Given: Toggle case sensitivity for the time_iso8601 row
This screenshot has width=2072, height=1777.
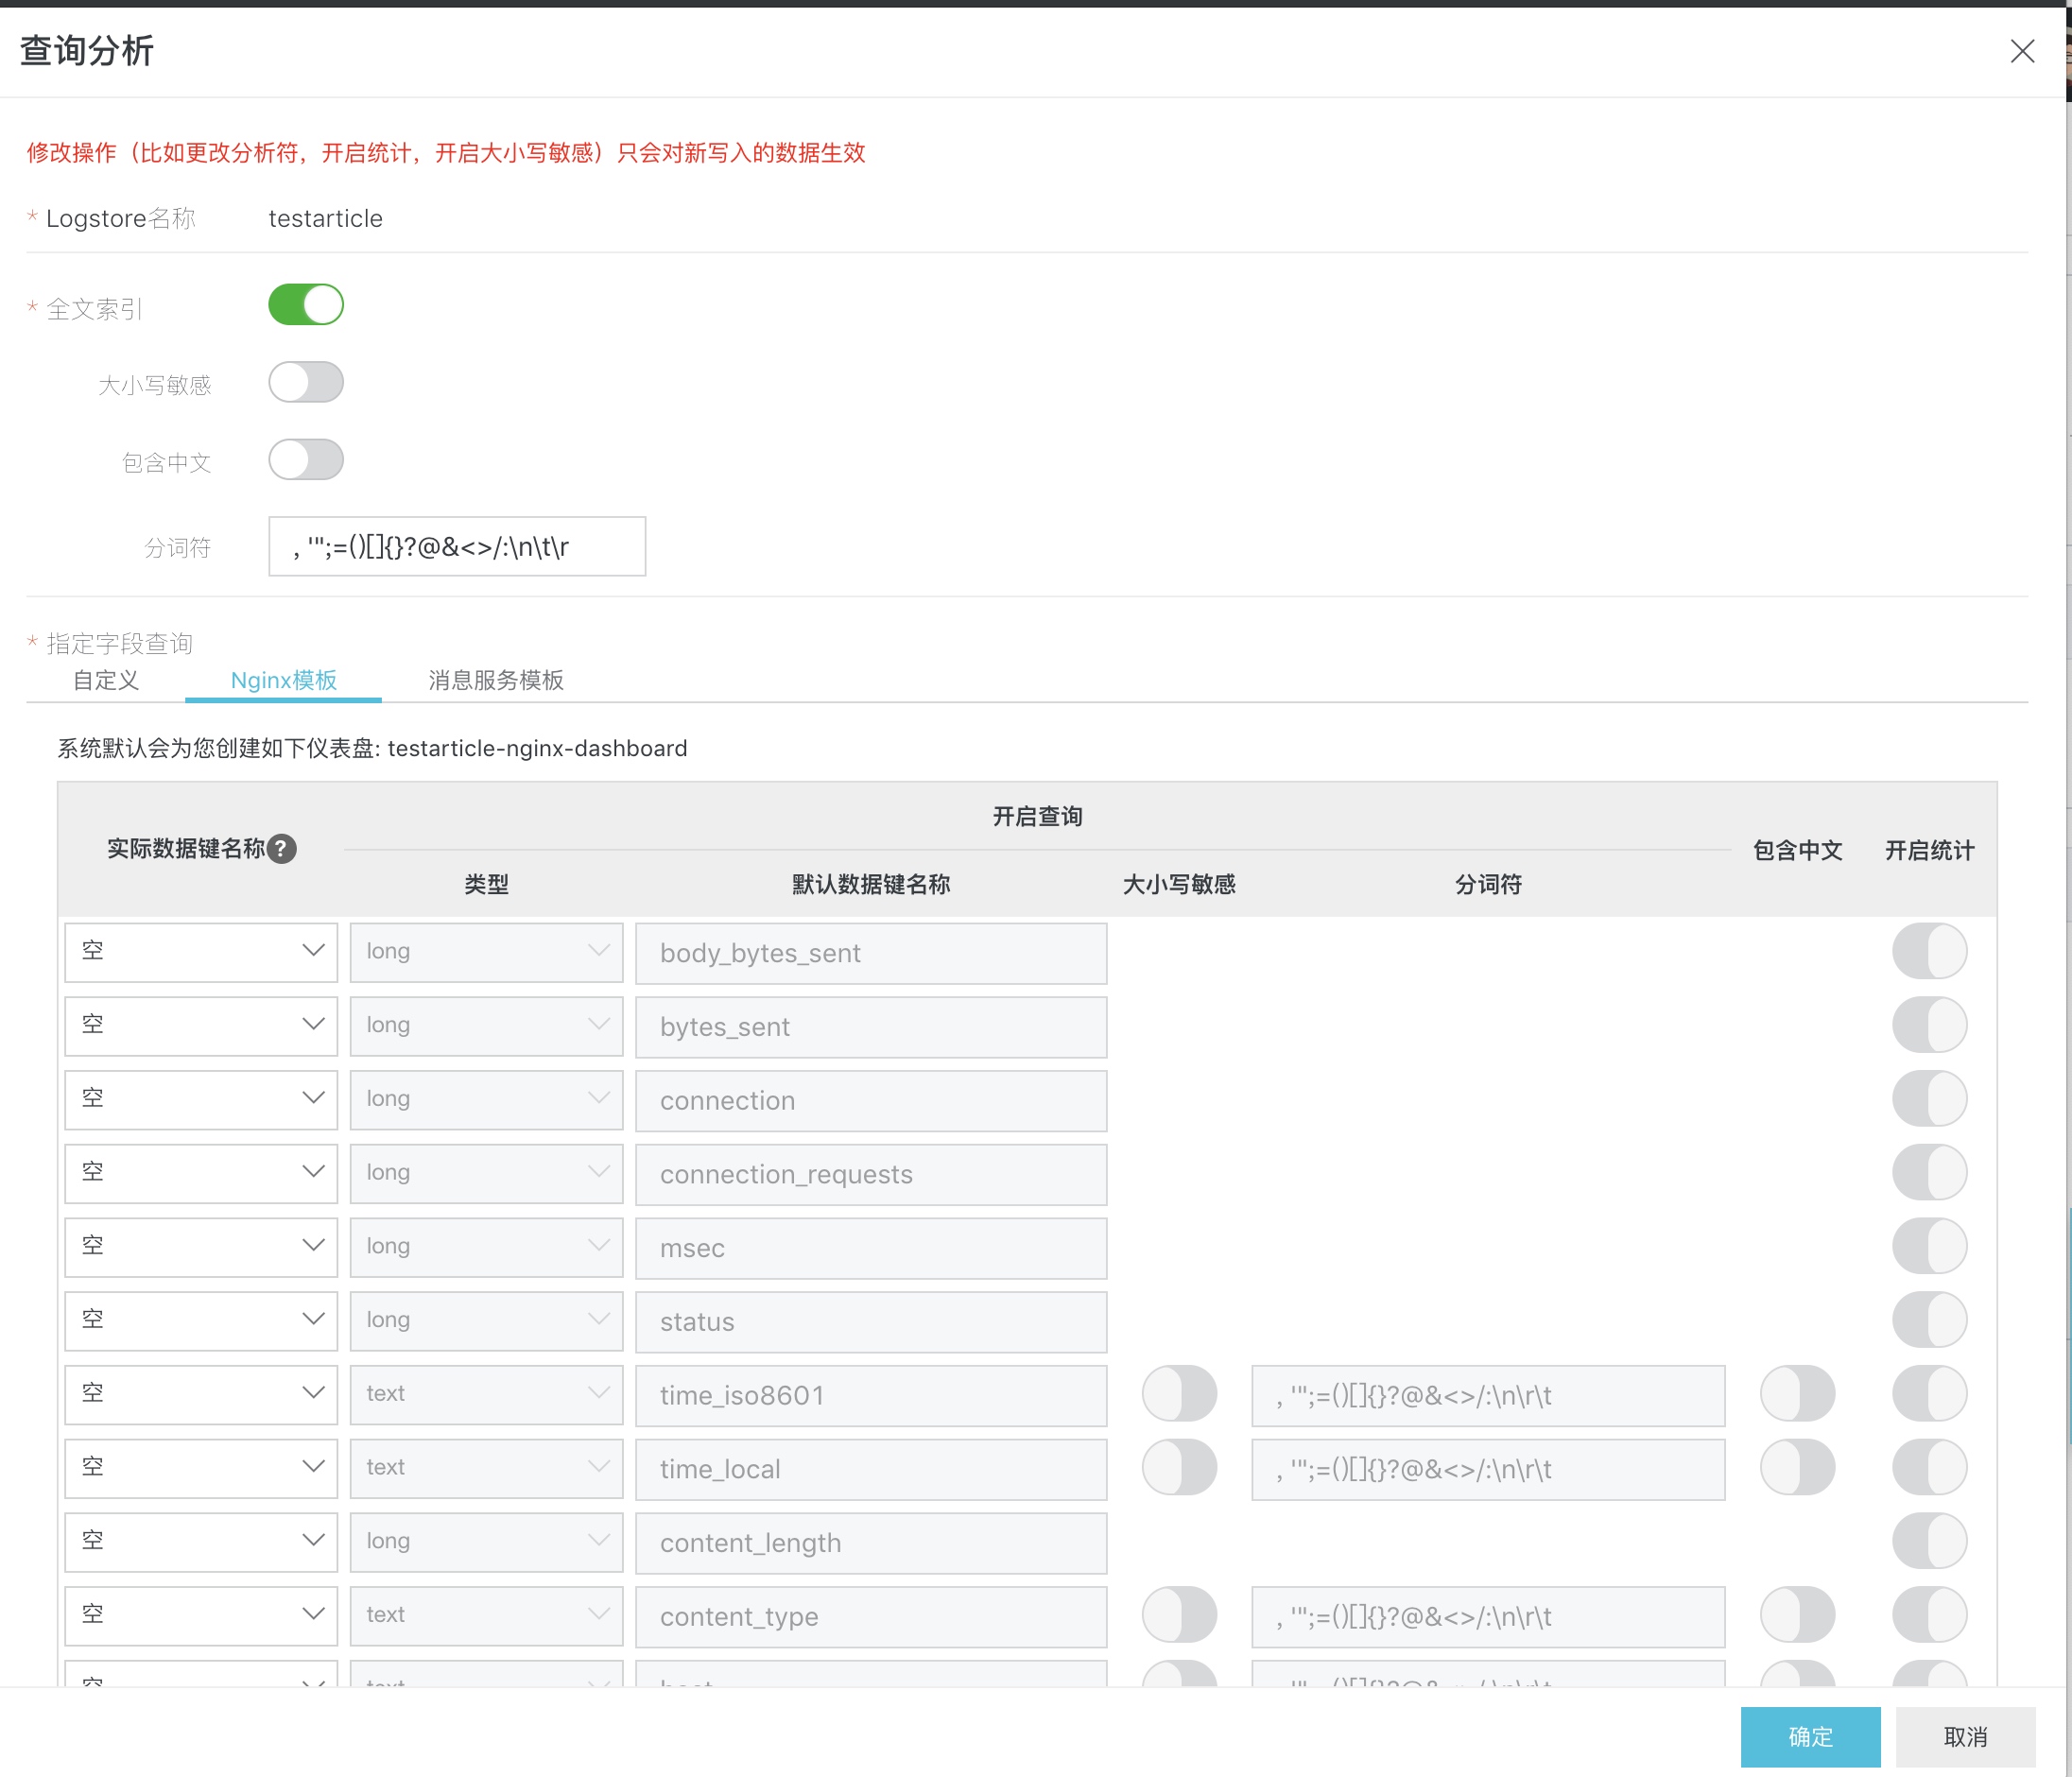Looking at the screenshot, I should pos(1179,1394).
